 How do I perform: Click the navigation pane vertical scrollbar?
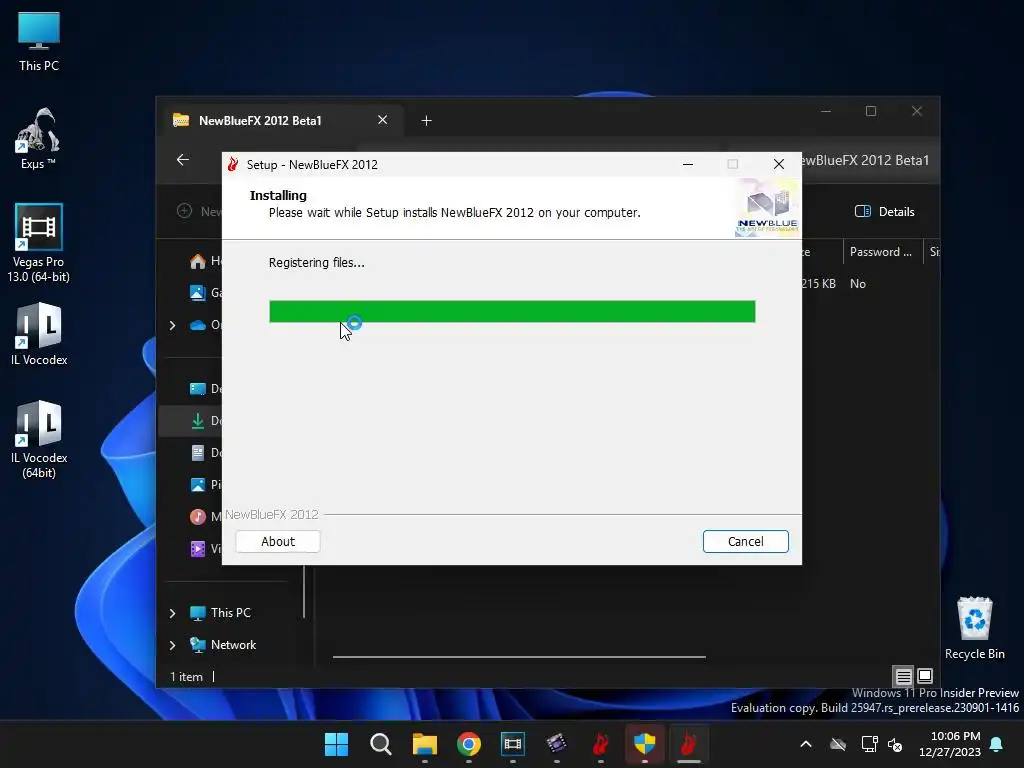point(304,591)
